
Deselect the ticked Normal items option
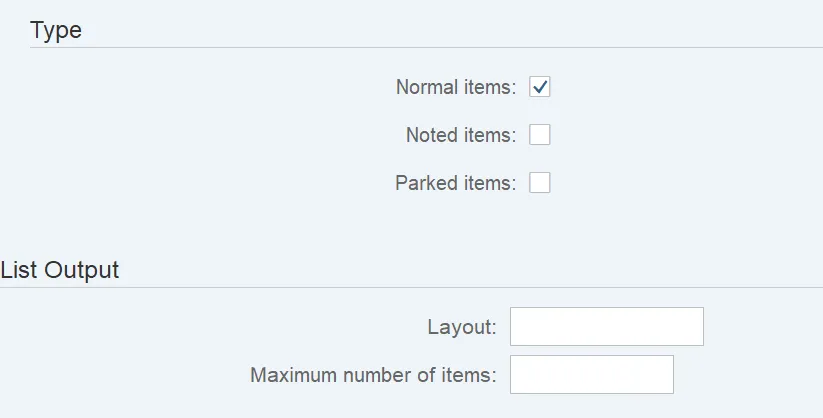[x=540, y=87]
